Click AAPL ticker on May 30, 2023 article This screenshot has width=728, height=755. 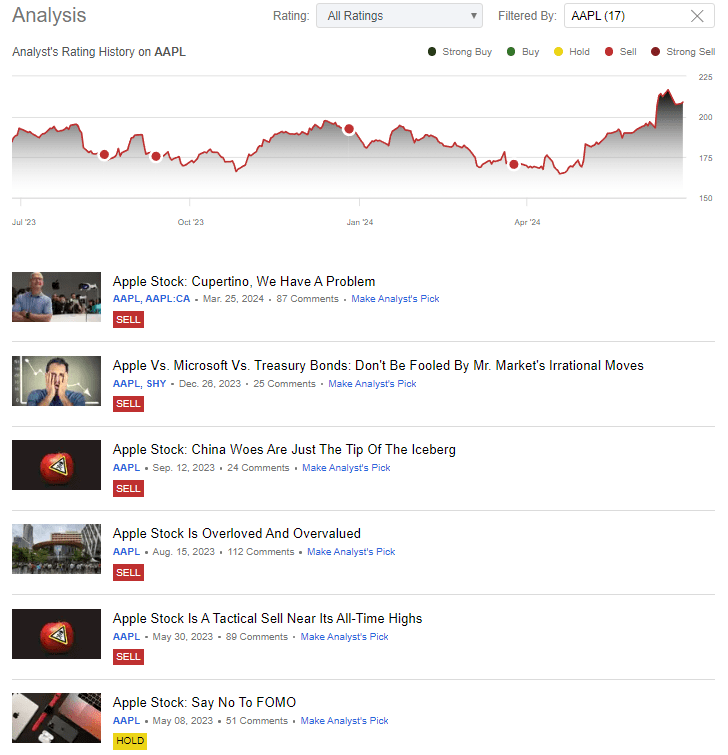click(126, 637)
